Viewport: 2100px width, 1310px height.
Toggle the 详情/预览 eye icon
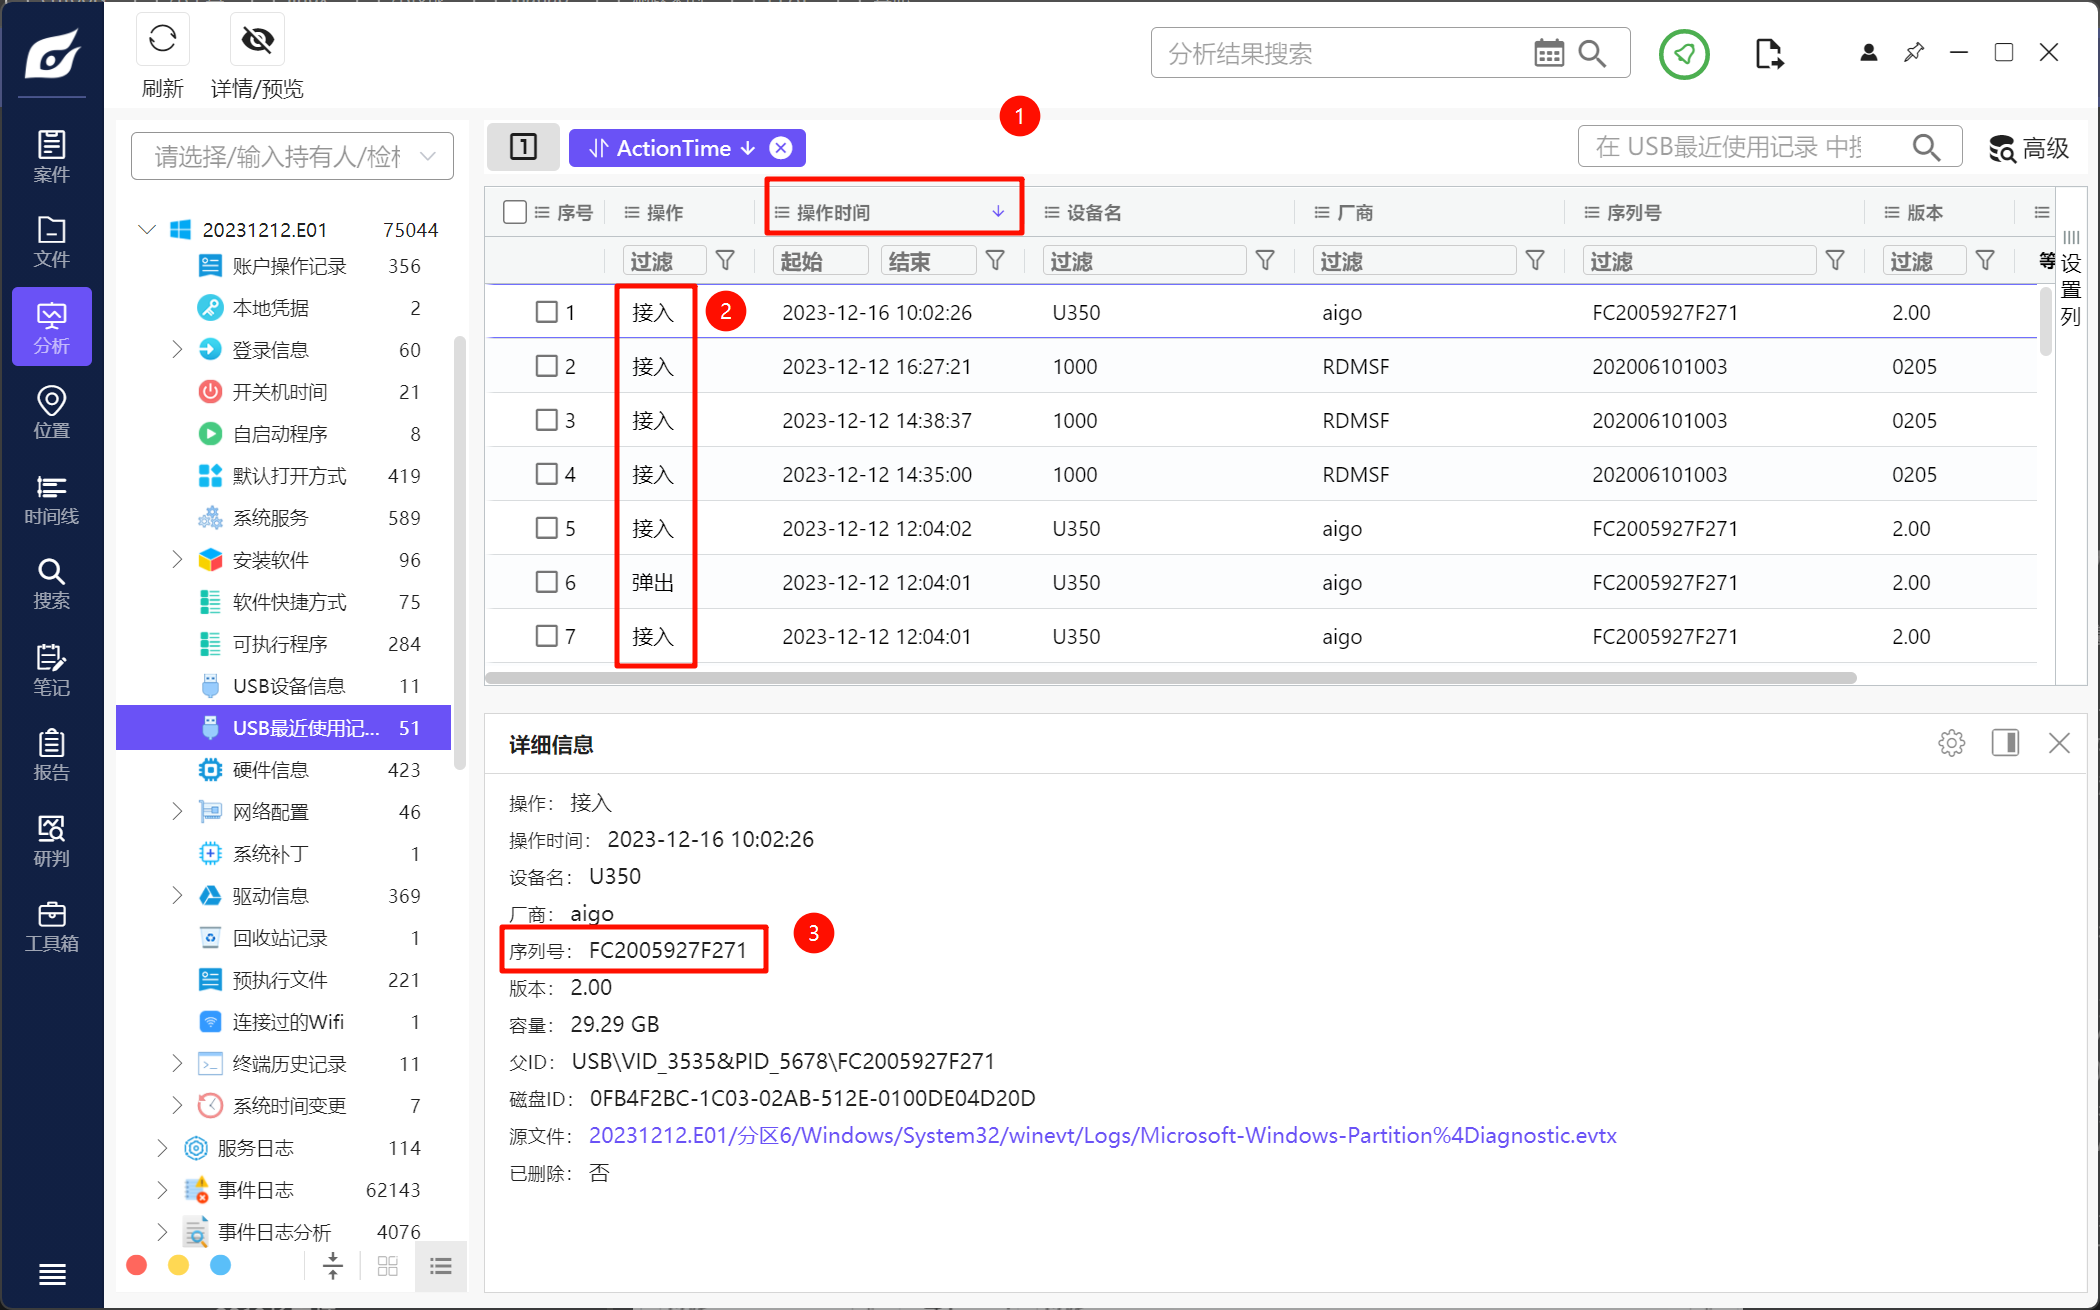pyautogui.click(x=257, y=40)
